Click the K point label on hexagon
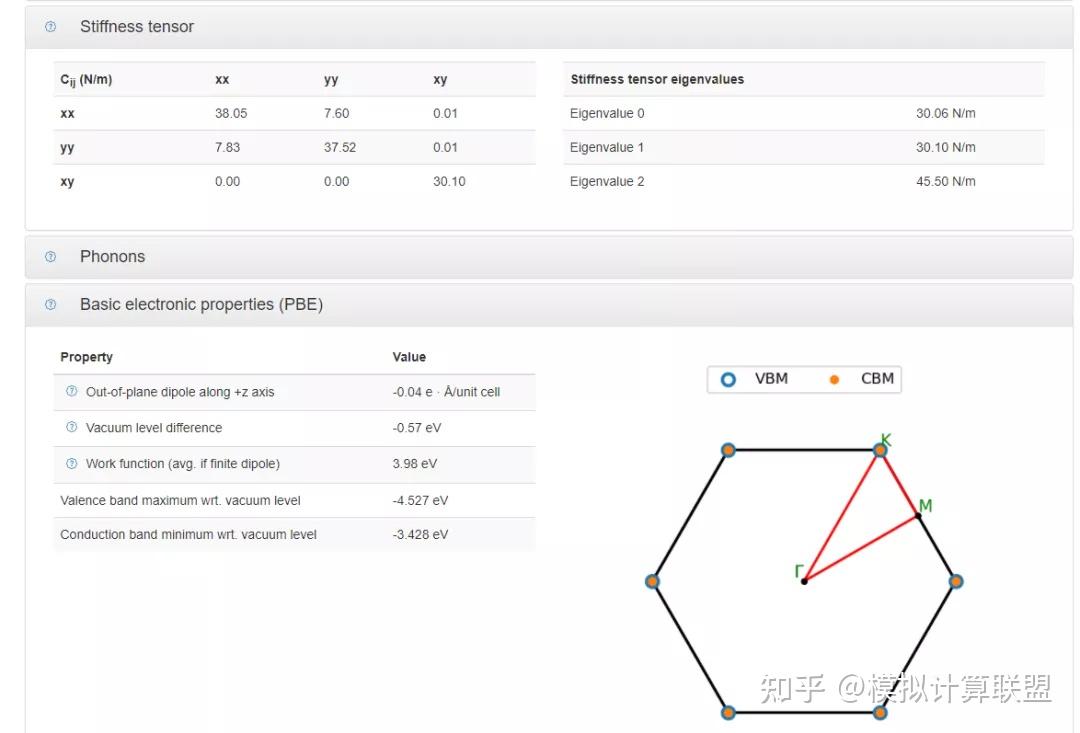 [x=886, y=439]
